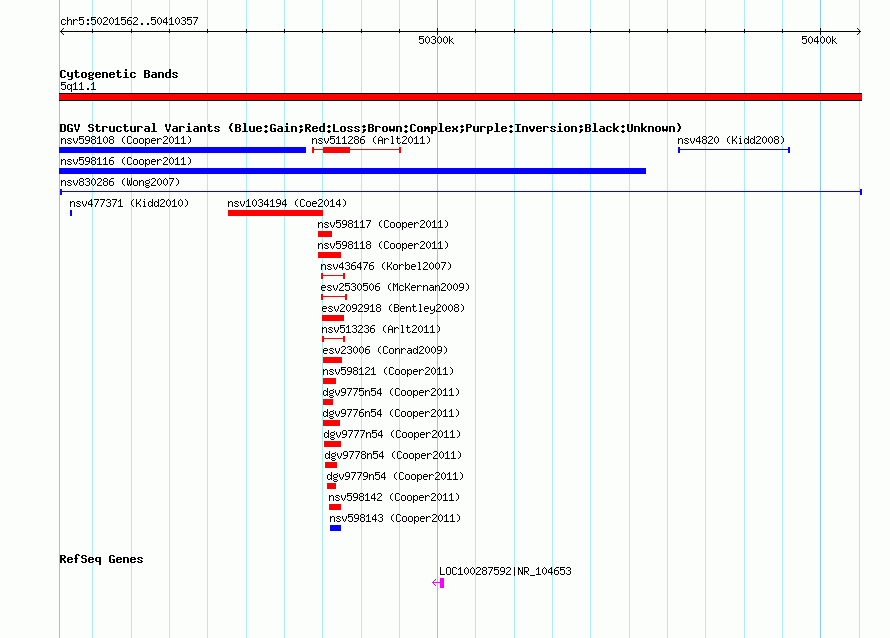
Task: Select the long blue bar under nsv598116
Action: click(352, 171)
